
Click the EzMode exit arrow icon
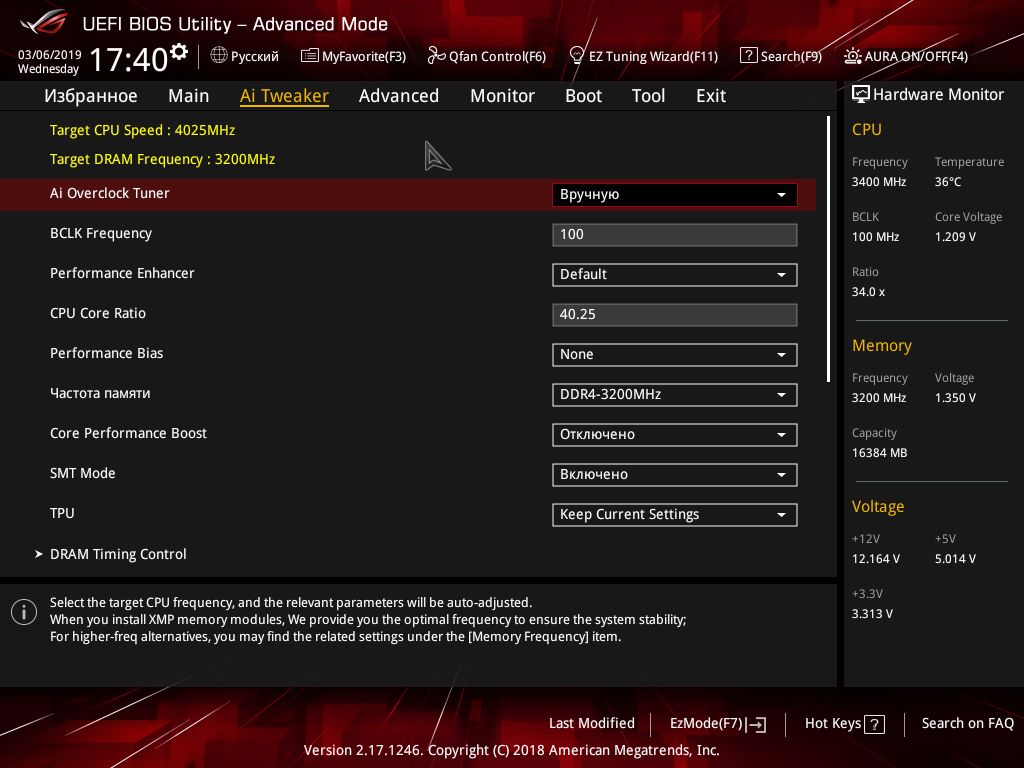[x=757, y=724]
